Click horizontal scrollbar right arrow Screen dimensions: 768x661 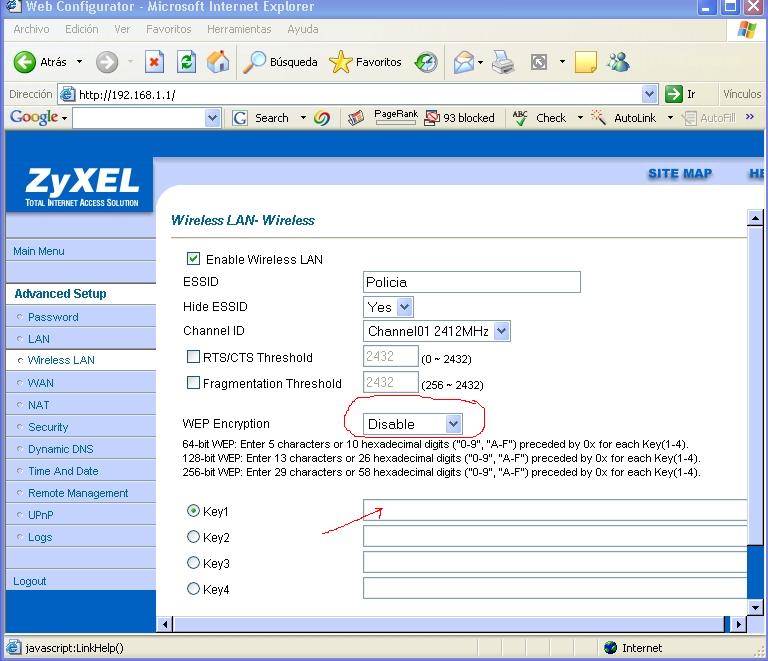(739, 624)
